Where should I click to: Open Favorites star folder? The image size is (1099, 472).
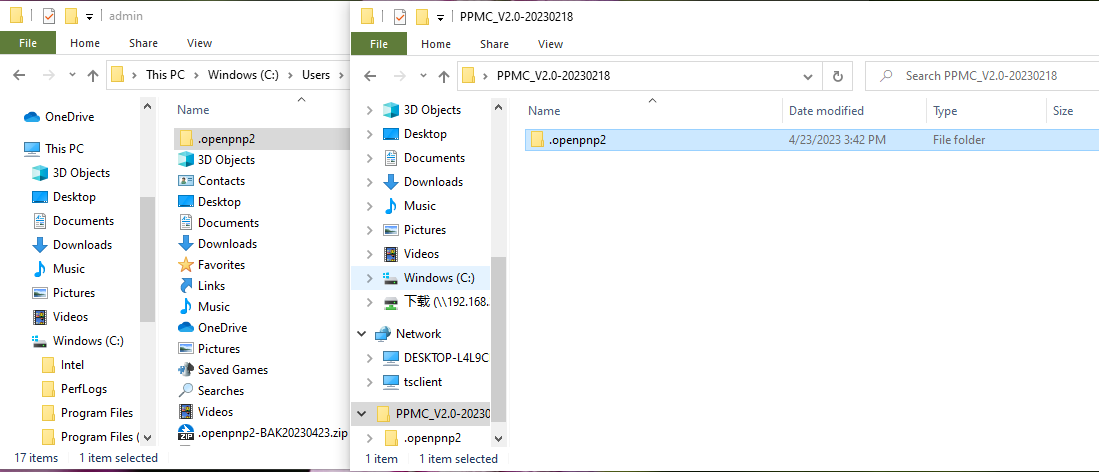pyautogui.click(x=221, y=265)
